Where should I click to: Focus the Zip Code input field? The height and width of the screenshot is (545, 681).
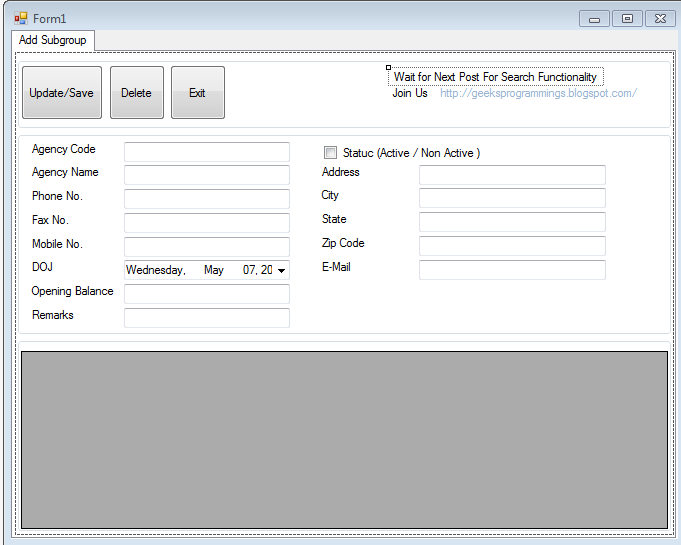coord(512,246)
